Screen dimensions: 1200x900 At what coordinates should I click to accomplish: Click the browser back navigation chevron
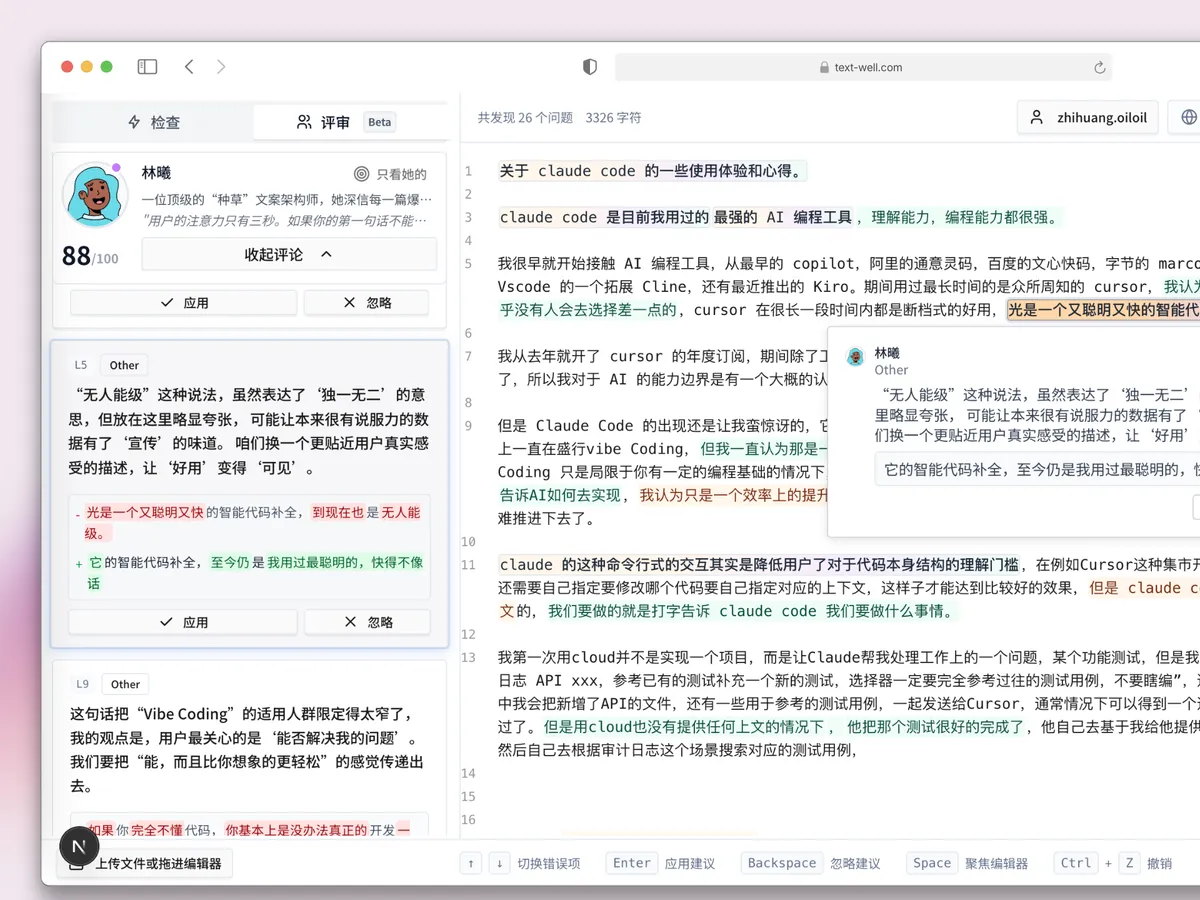point(189,66)
